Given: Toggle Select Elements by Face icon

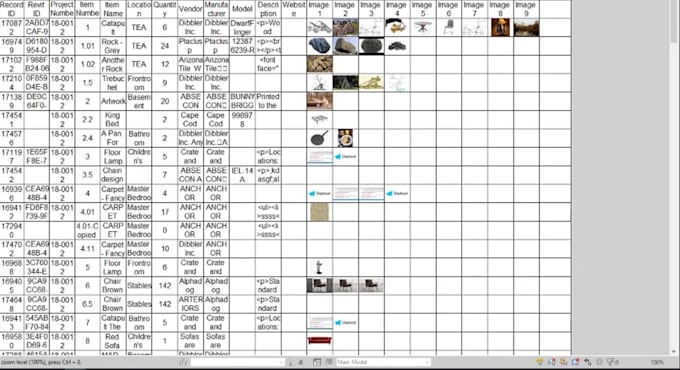Looking at the screenshot, I should (x=575, y=362).
